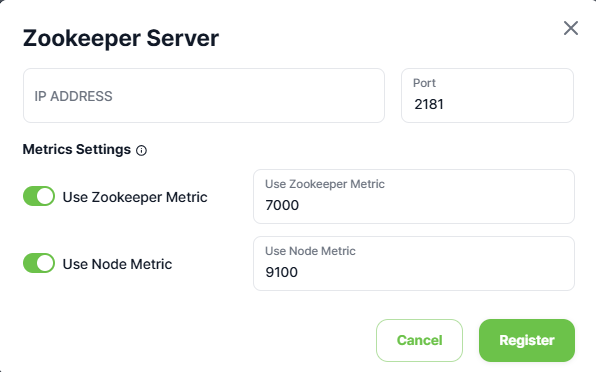Click the info icon beside Metrics Settings
596x372 pixels.
coord(141,150)
